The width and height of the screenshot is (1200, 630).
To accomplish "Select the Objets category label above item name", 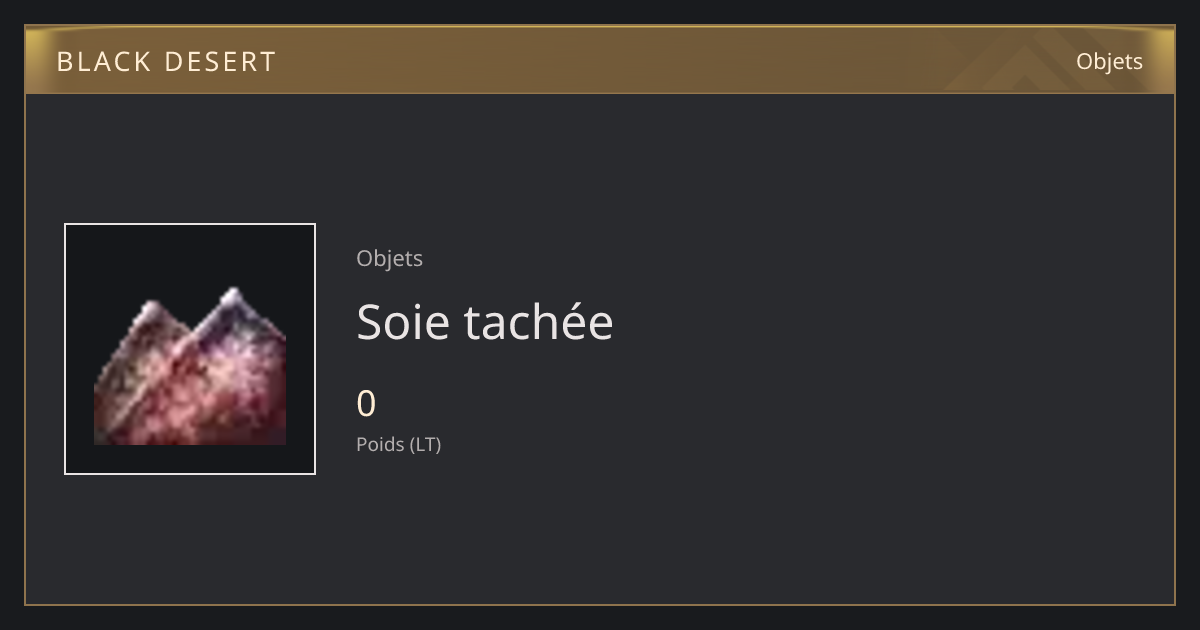I will coord(389,258).
